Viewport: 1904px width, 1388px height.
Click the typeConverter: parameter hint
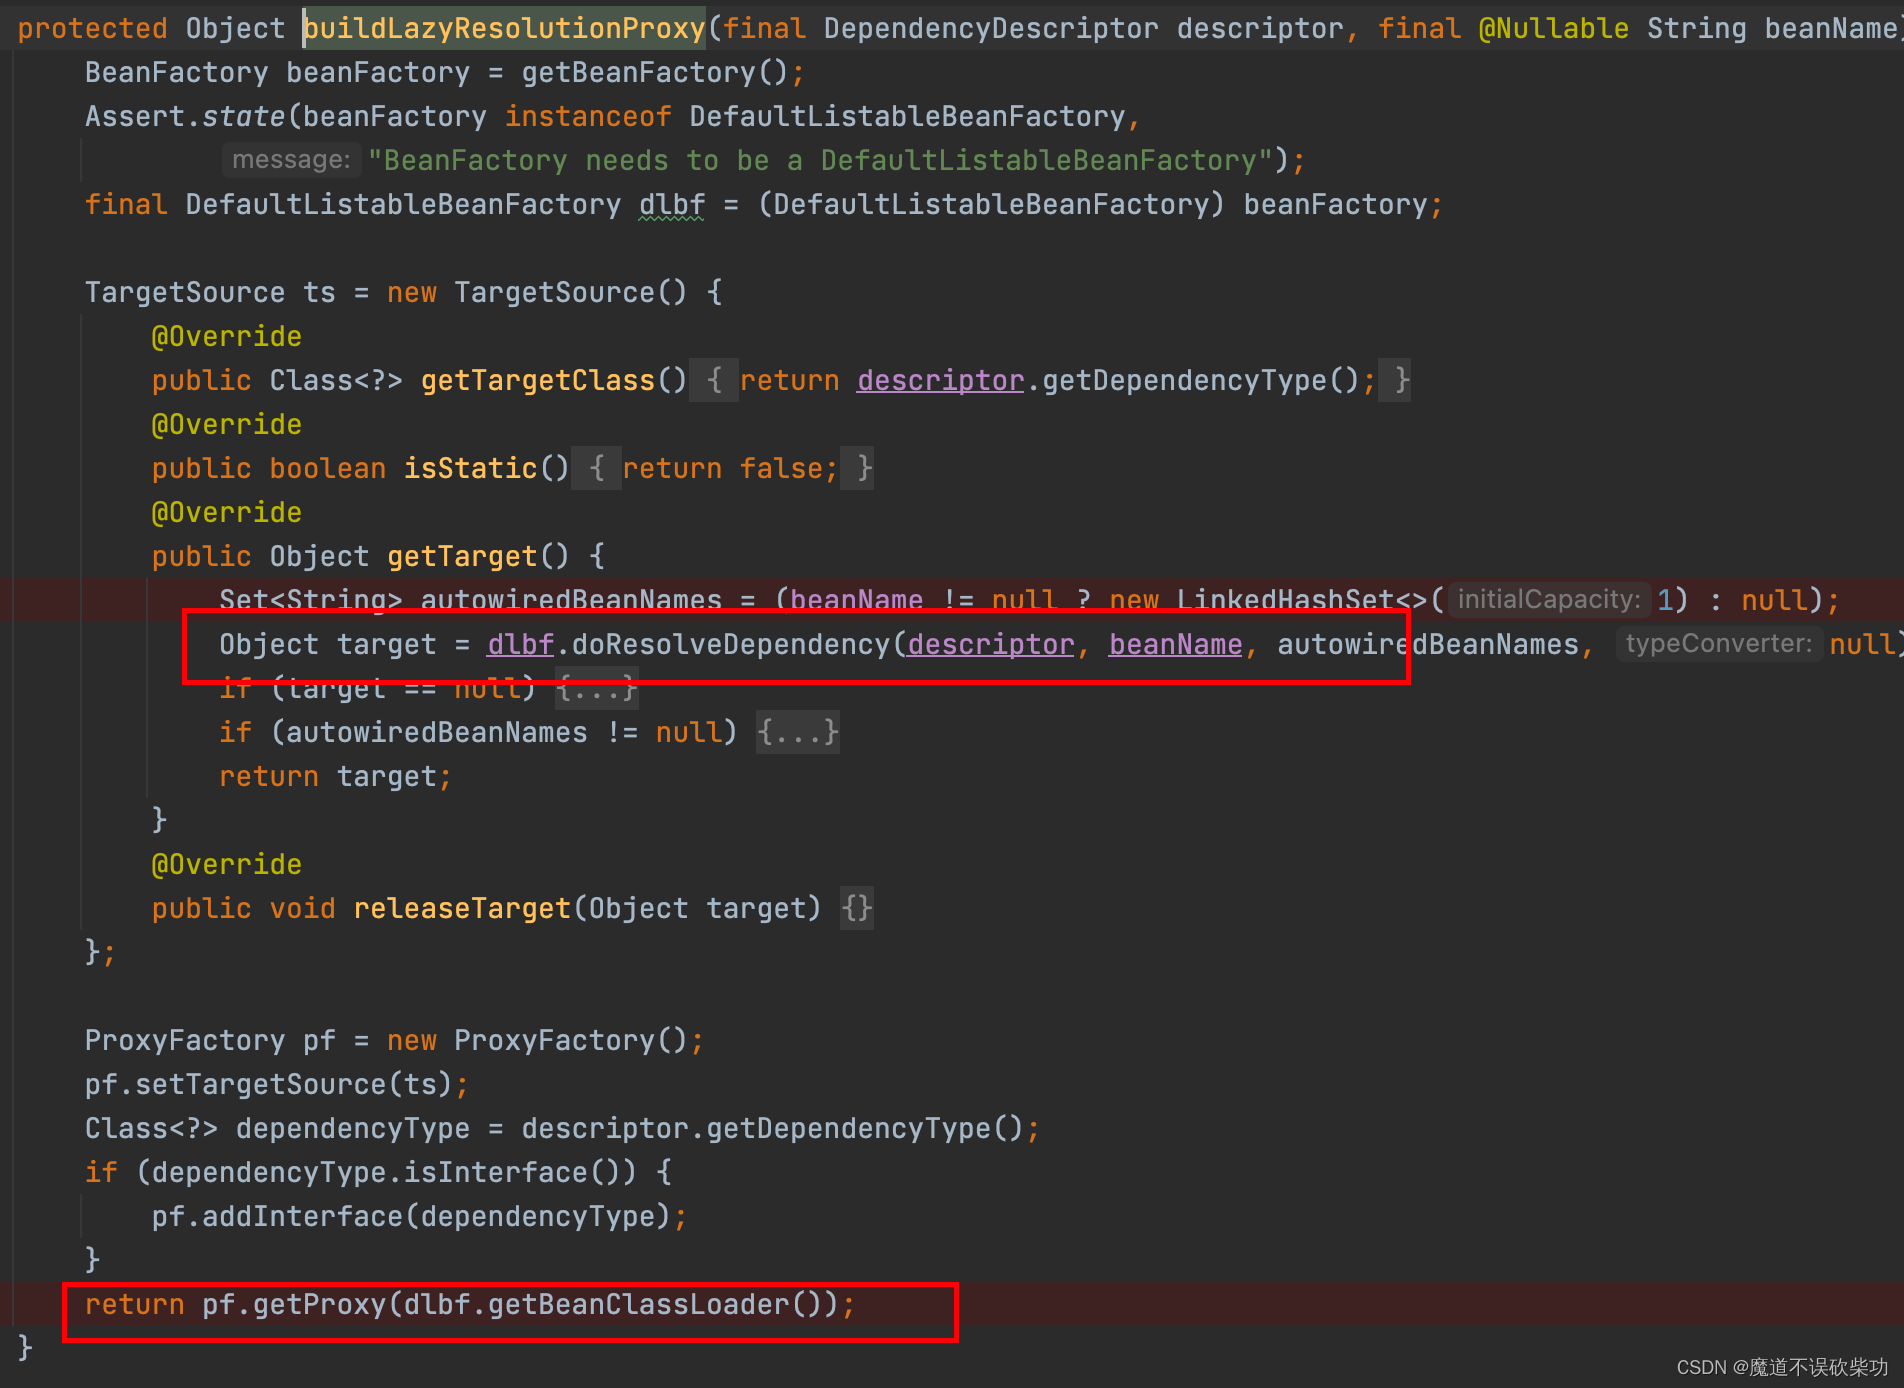point(1719,643)
